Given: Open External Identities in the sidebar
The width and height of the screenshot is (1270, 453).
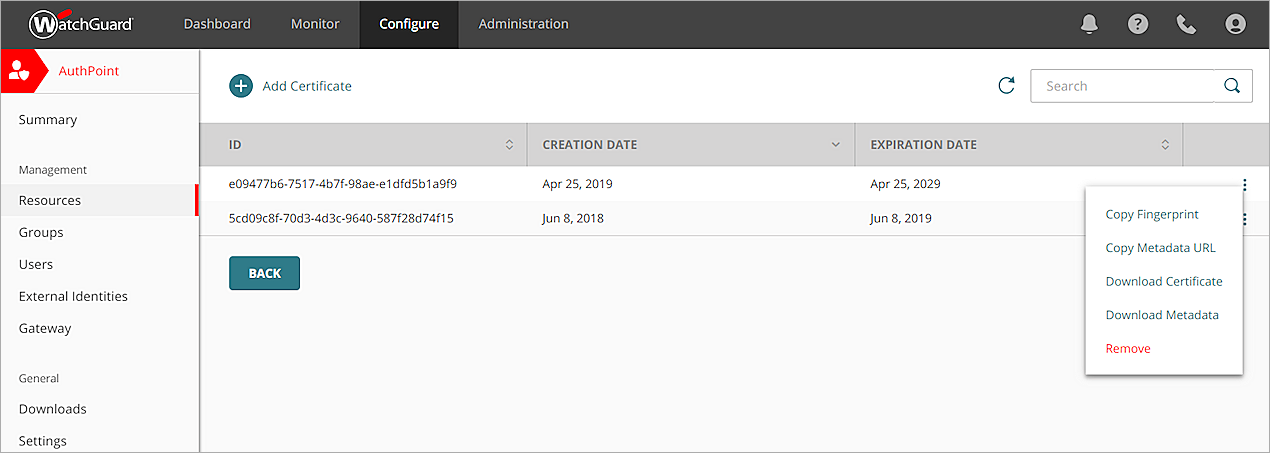Looking at the screenshot, I should pyautogui.click(x=73, y=296).
